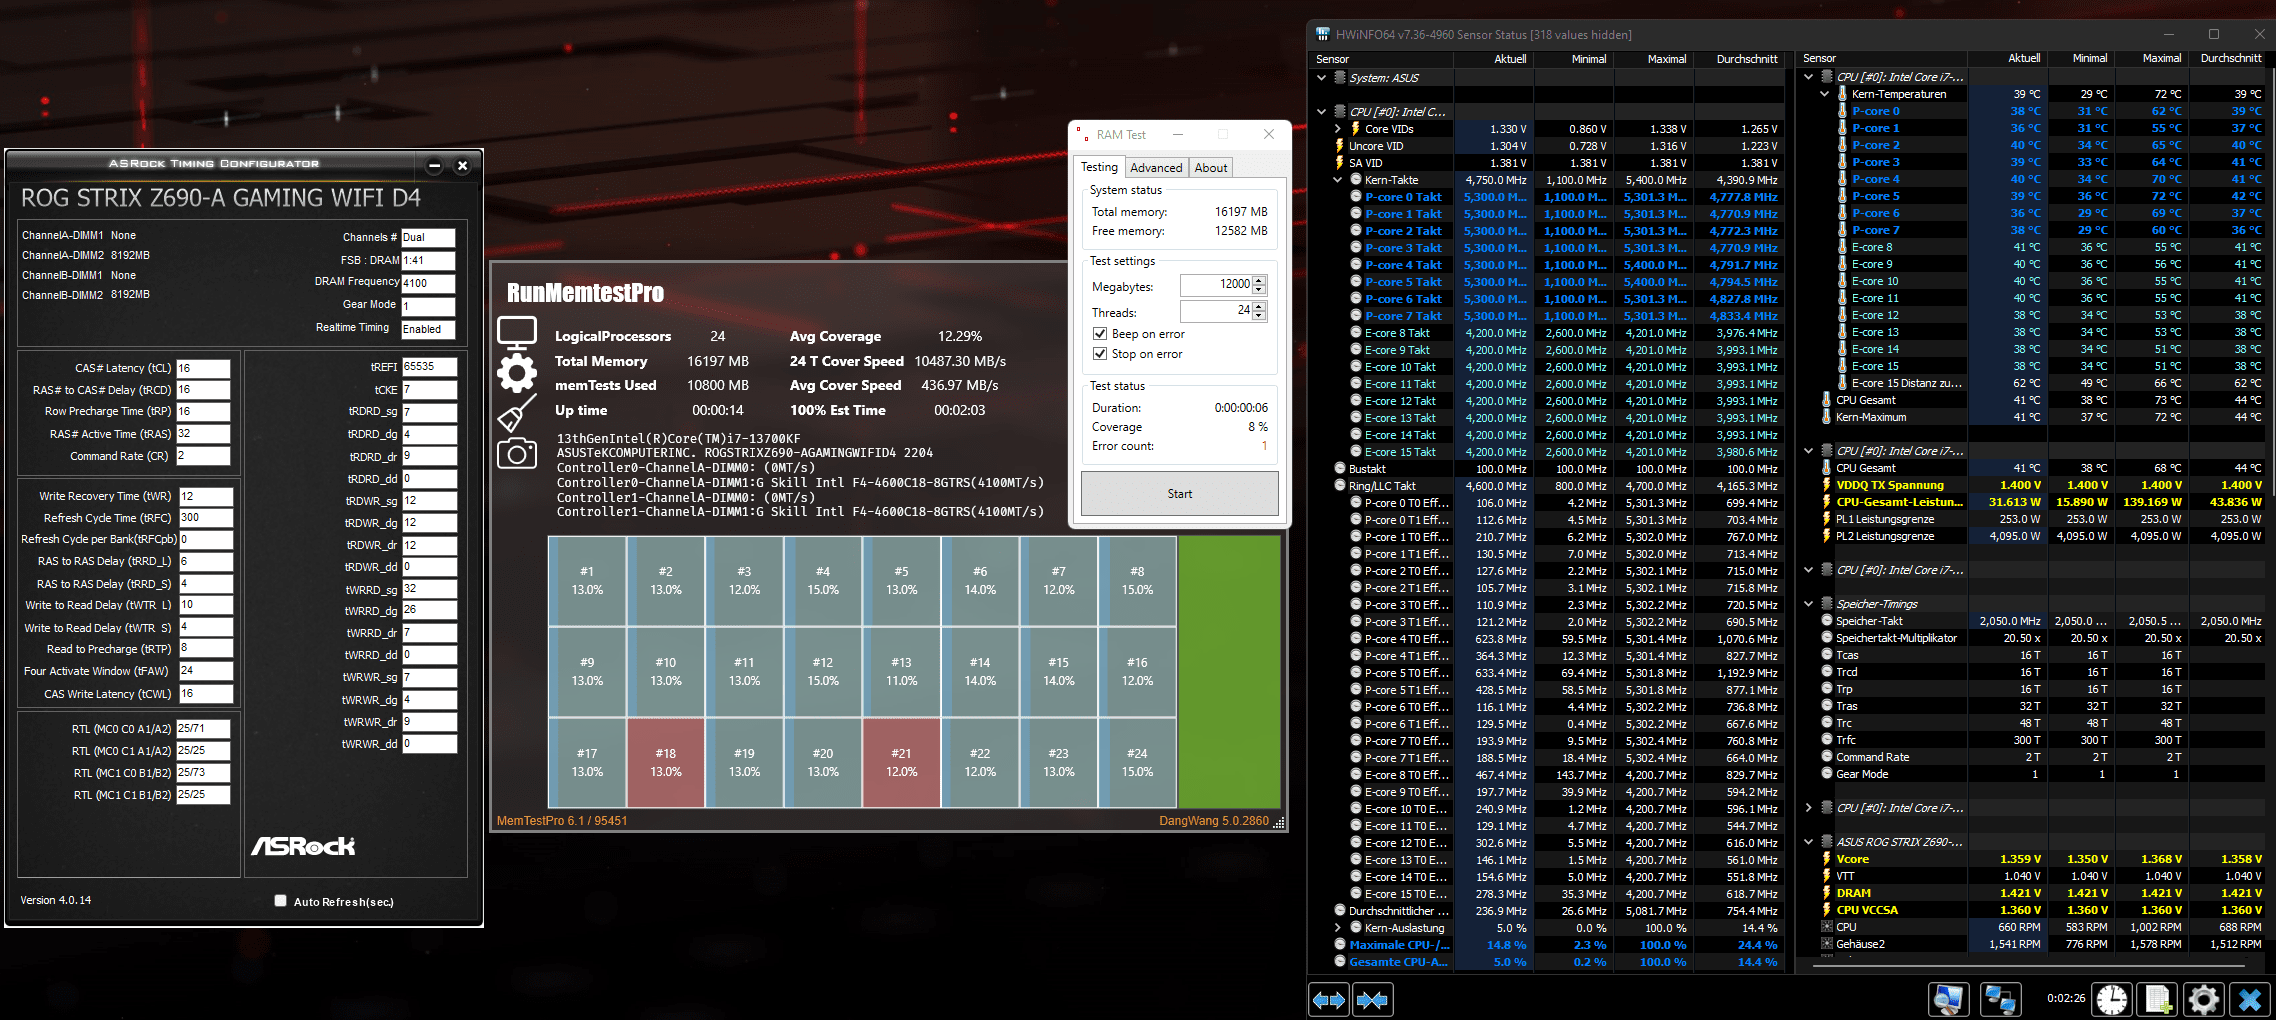Click clock icon beside Ring/LLC Takt
This screenshot has height=1020, width=2276.
click(1340, 485)
